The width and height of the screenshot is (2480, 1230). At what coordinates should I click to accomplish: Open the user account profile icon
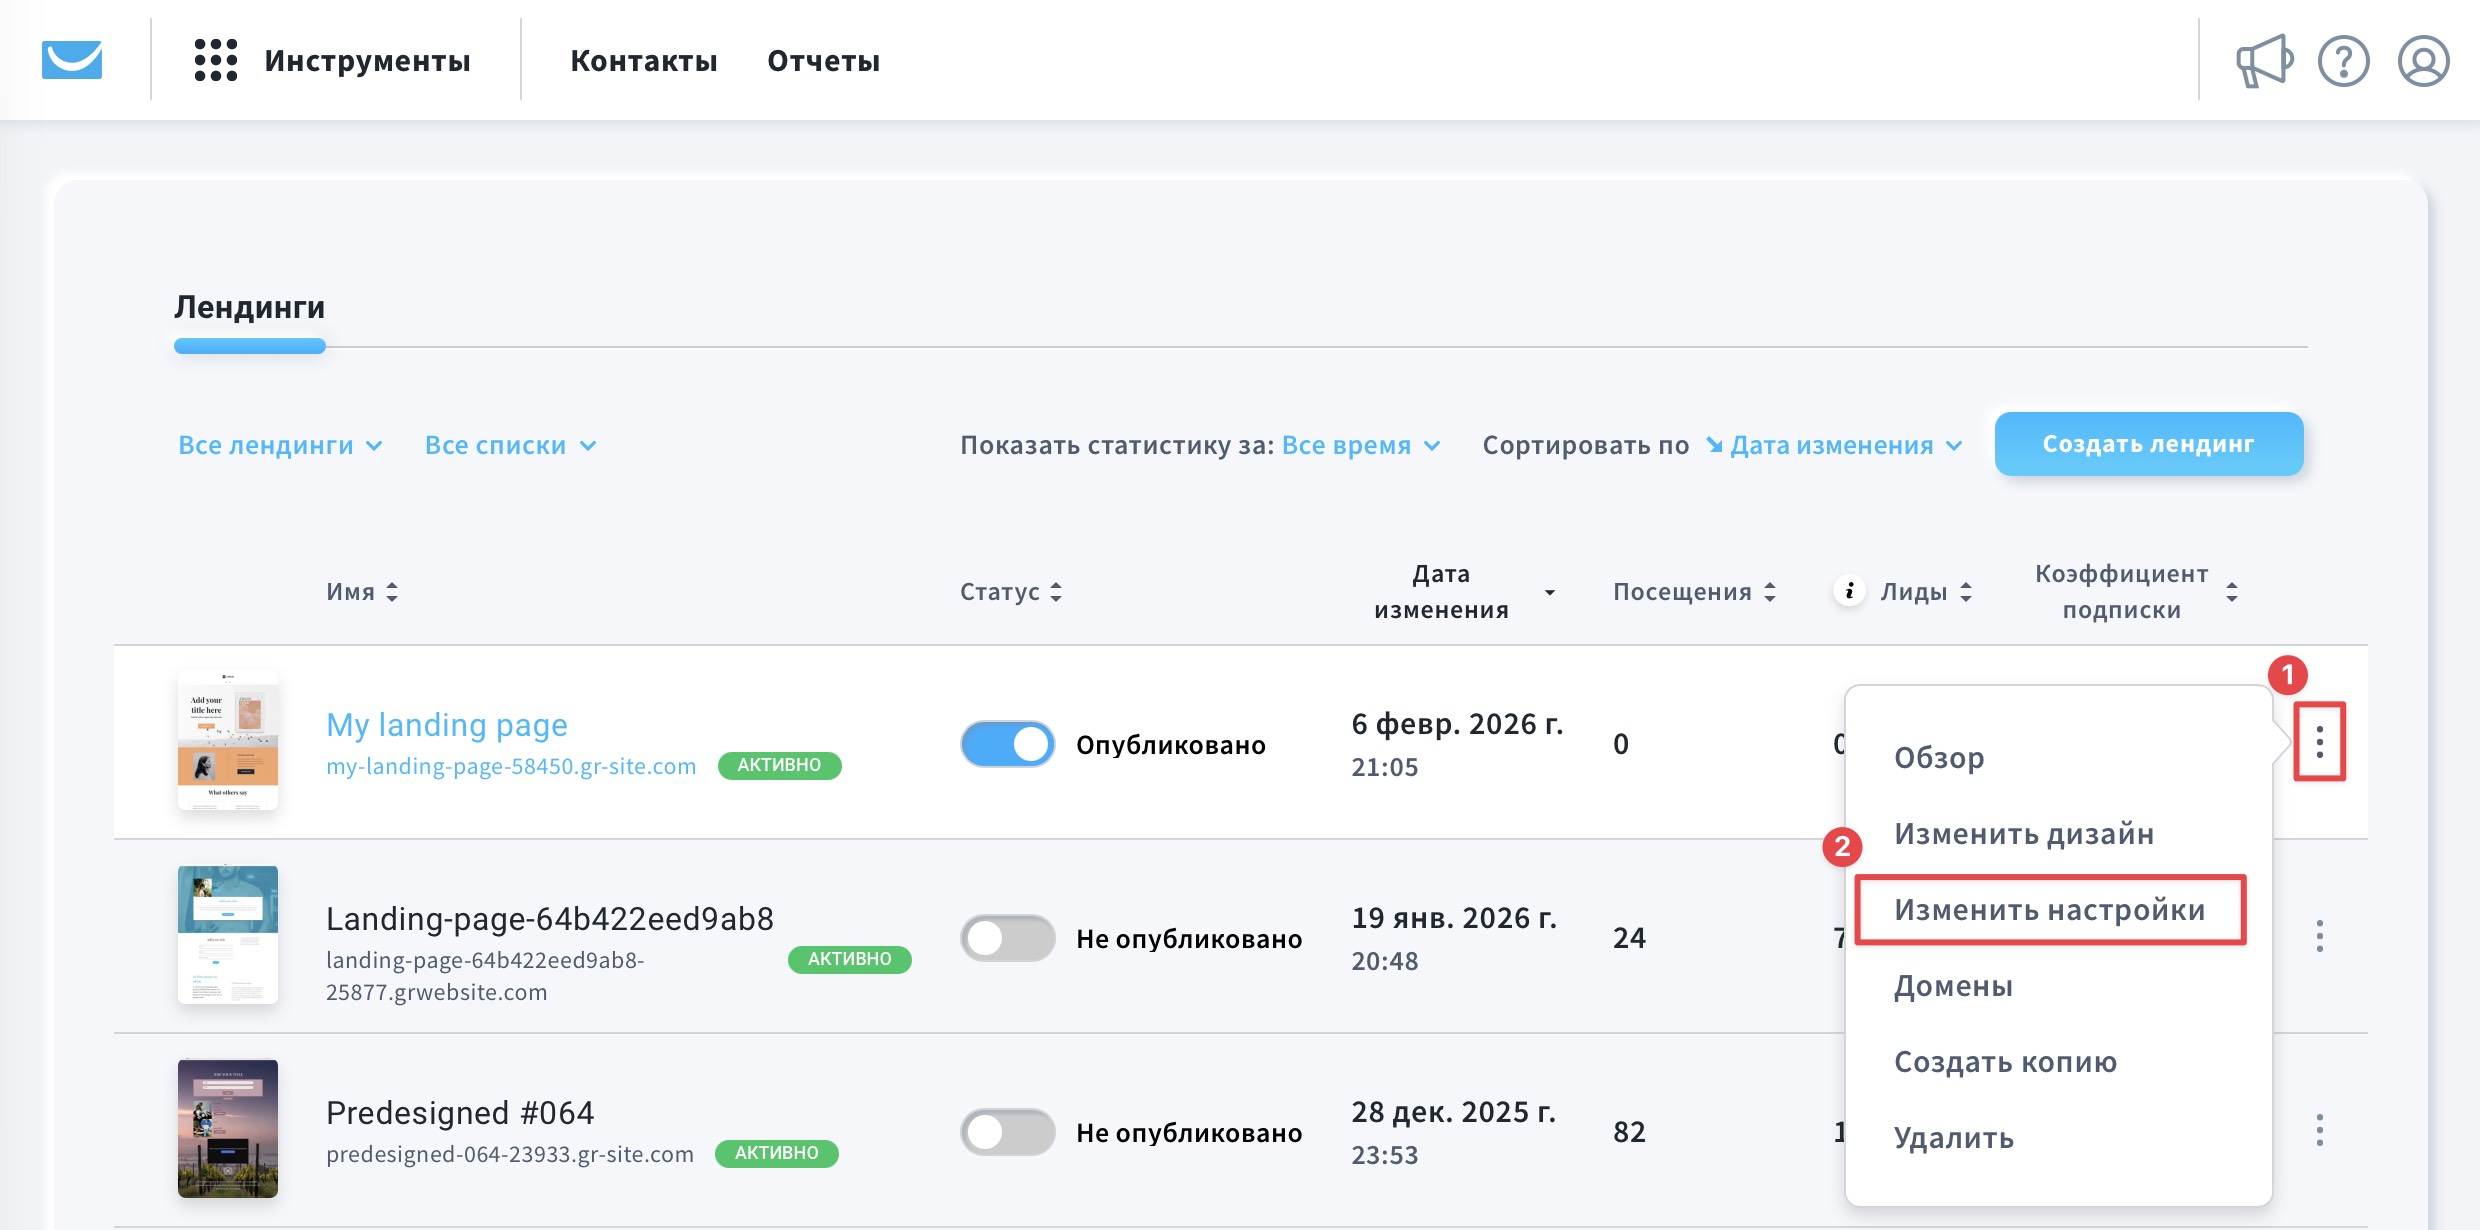2423,61
